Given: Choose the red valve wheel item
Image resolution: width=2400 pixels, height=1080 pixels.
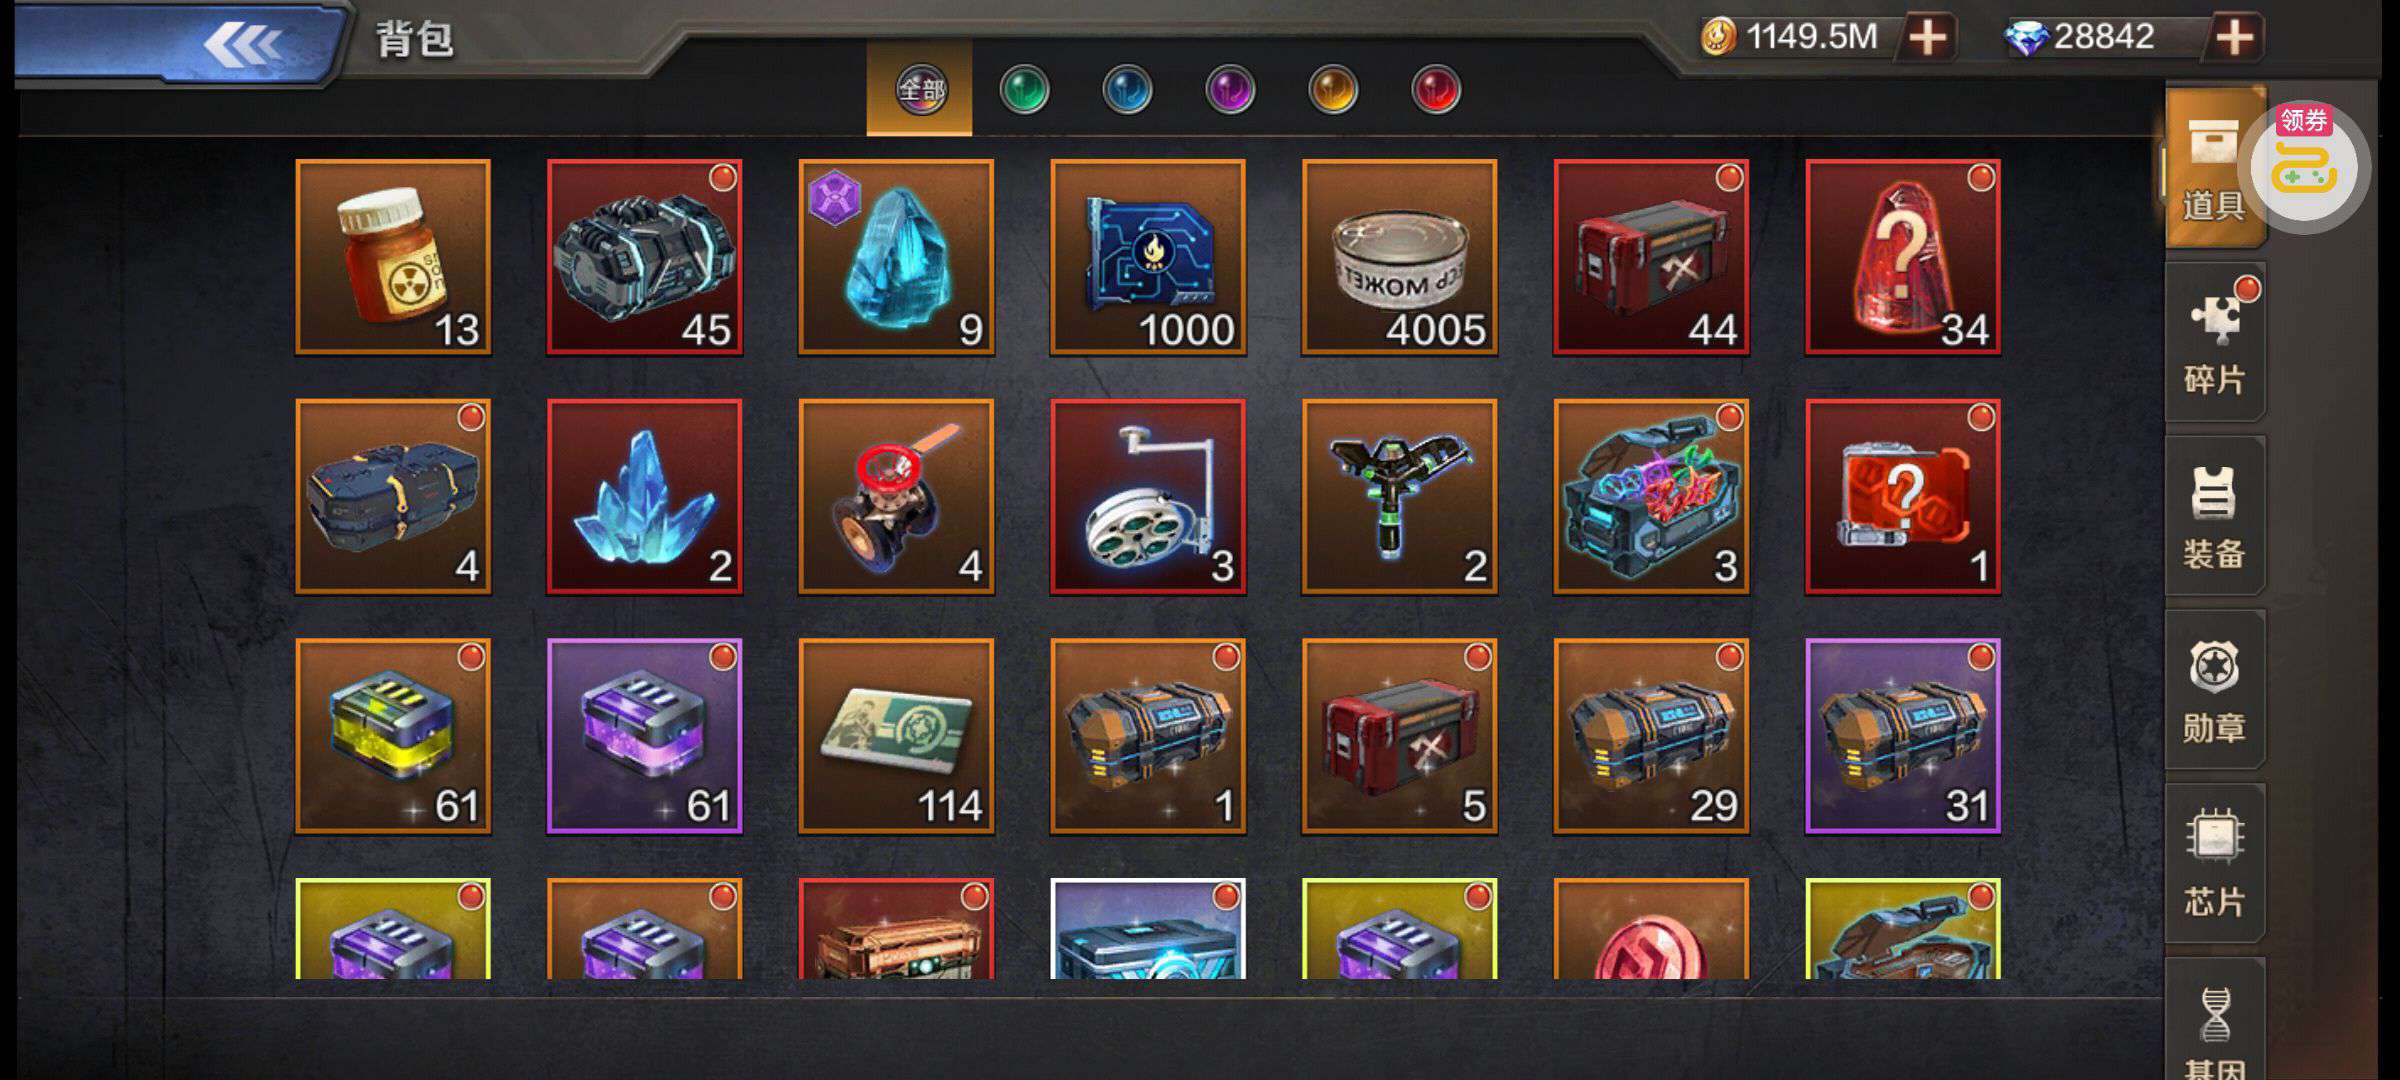Looking at the screenshot, I should click(896, 497).
